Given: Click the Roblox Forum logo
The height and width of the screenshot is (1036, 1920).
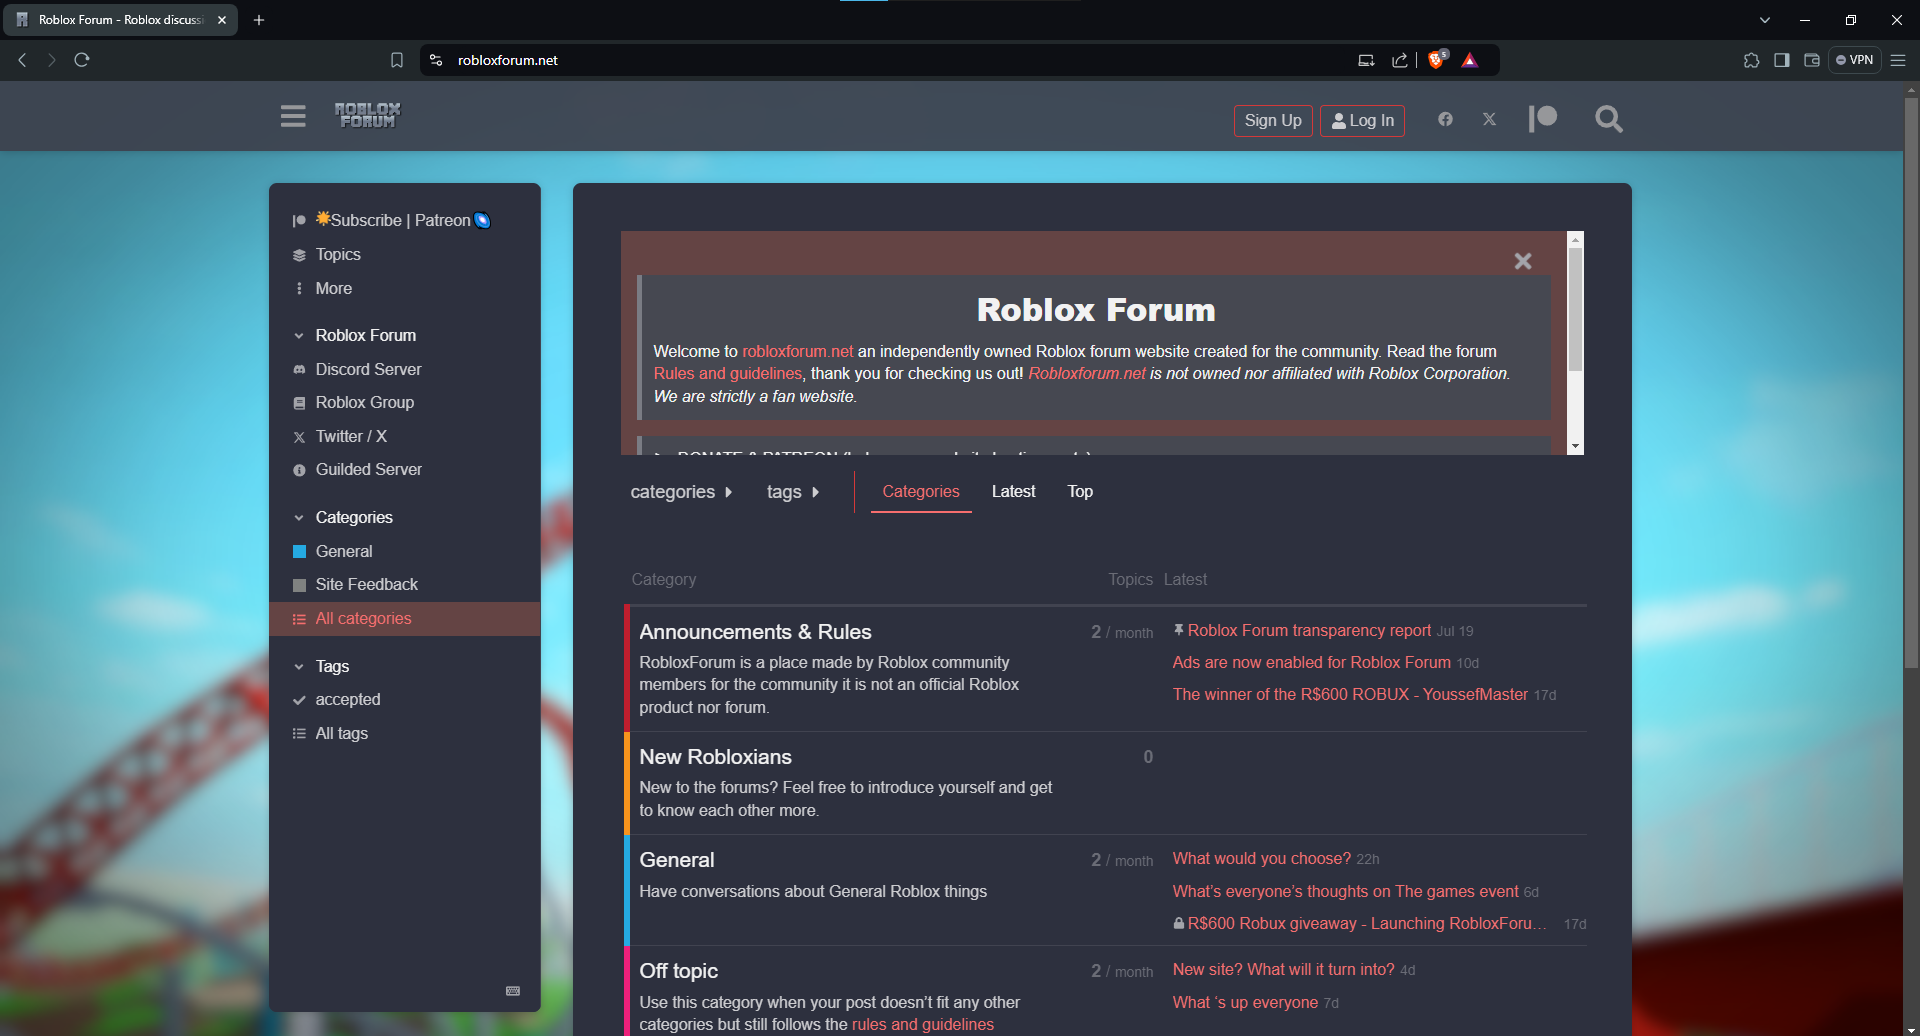Looking at the screenshot, I should (x=367, y=115).
